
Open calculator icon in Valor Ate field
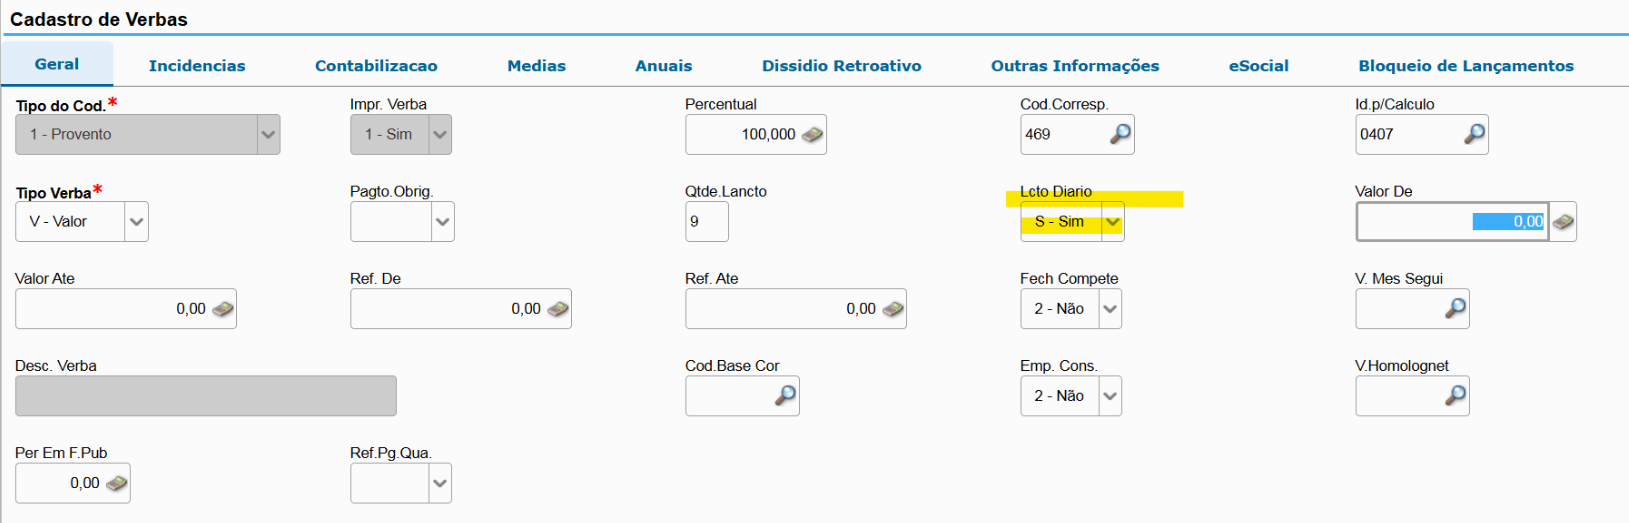(223, 309)
